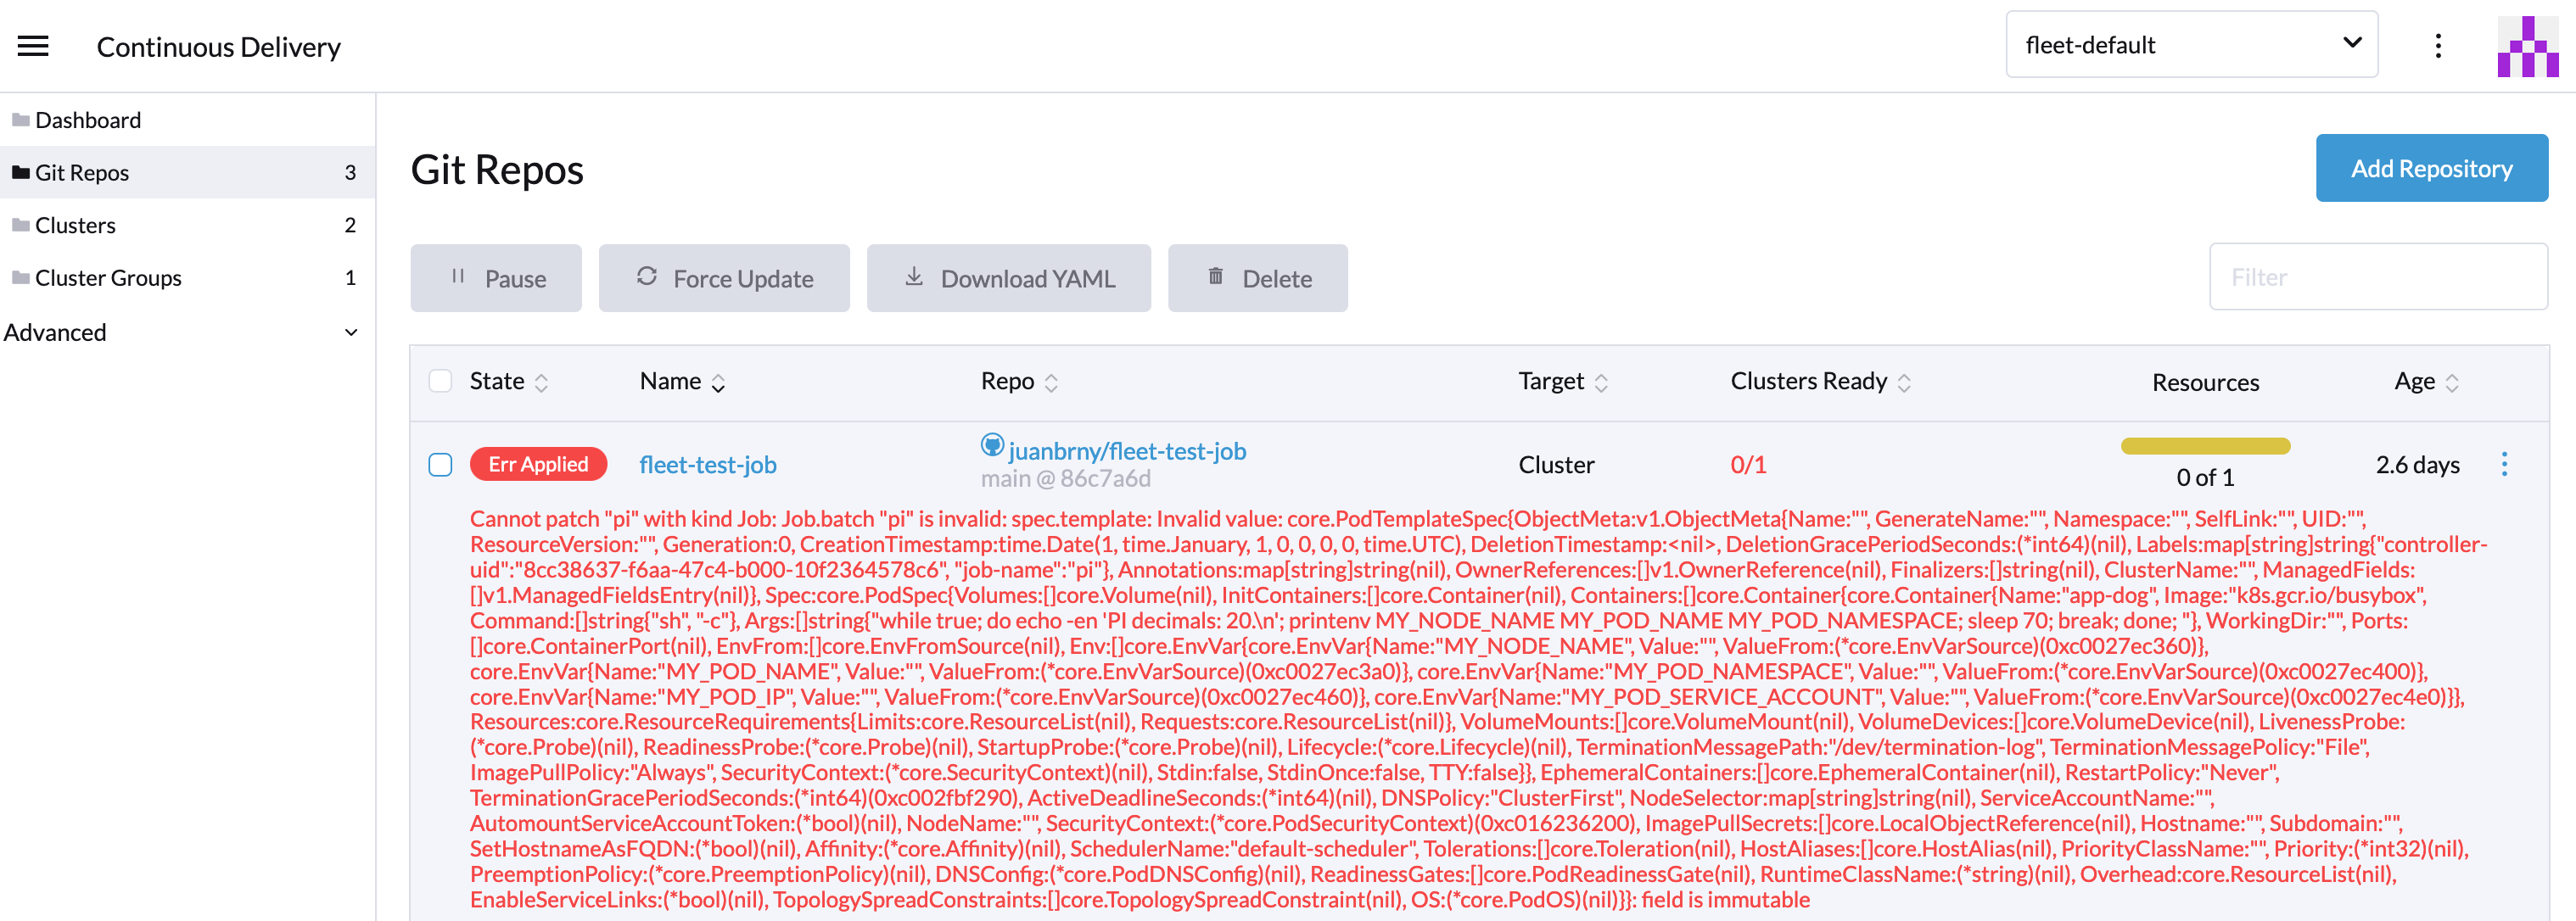Open the purple user avatar menu
Screen dimensions: 2576x921
point(2526,46)
